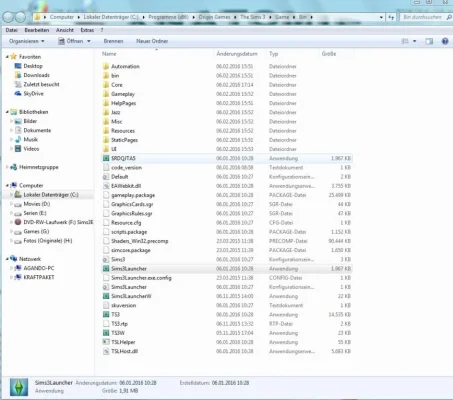Image resolution: width=453 pixels, height=400 pixels.
Task: Toggle the preview pane icon
Action: [429, 41]
